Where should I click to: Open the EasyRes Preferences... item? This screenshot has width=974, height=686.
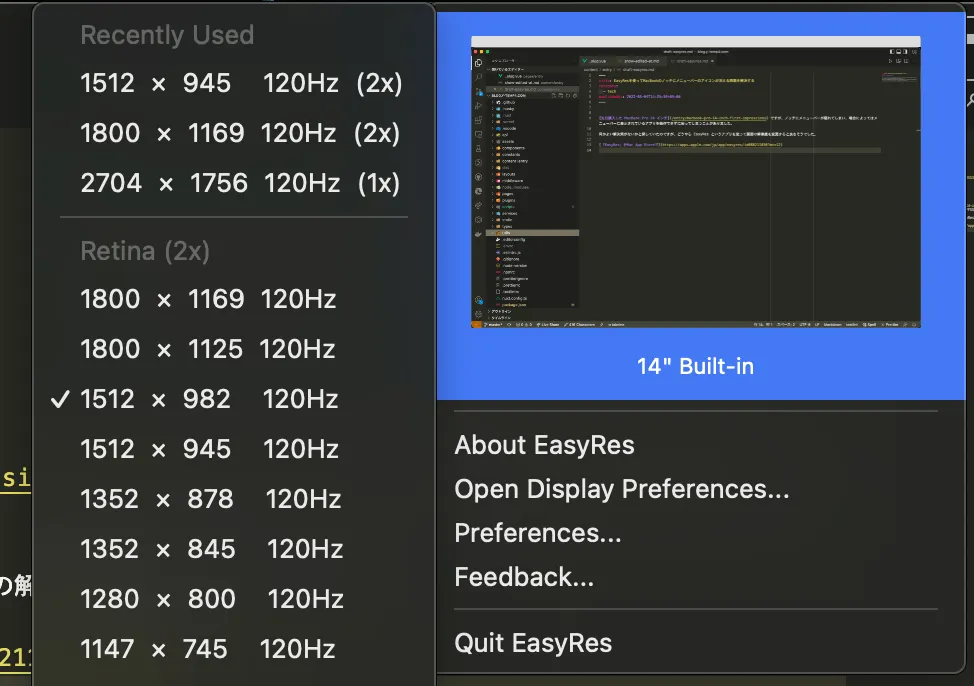click(x=537, y=533)
